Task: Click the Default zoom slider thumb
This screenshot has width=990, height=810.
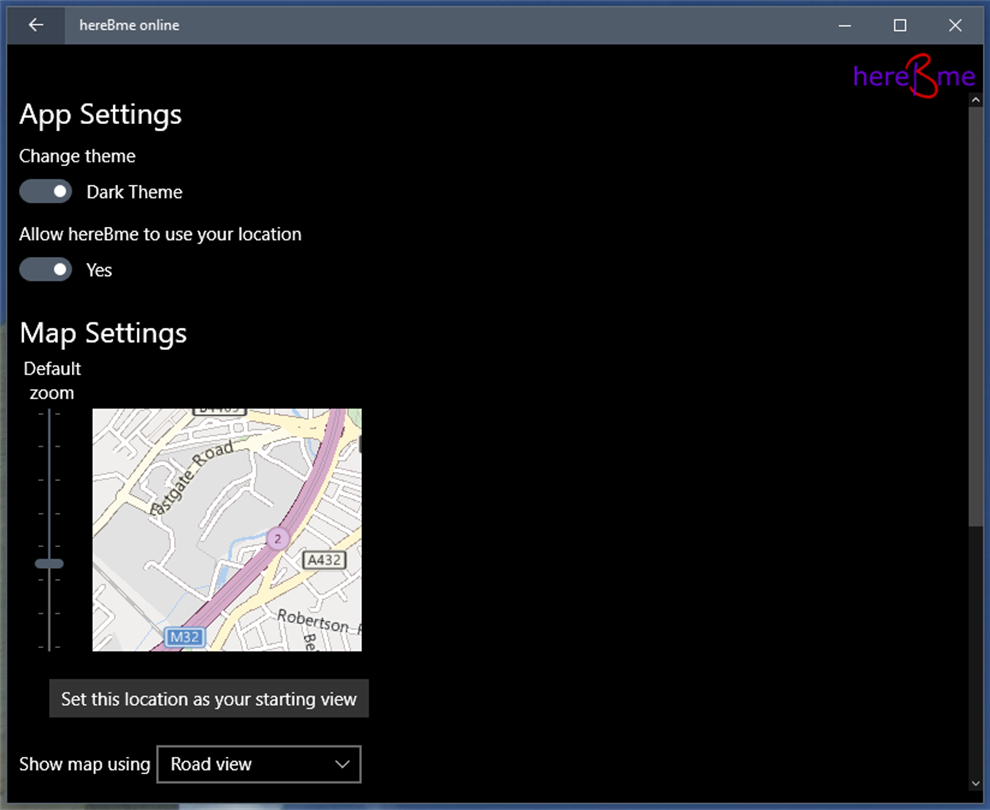Action: click(x=49, y=564)
